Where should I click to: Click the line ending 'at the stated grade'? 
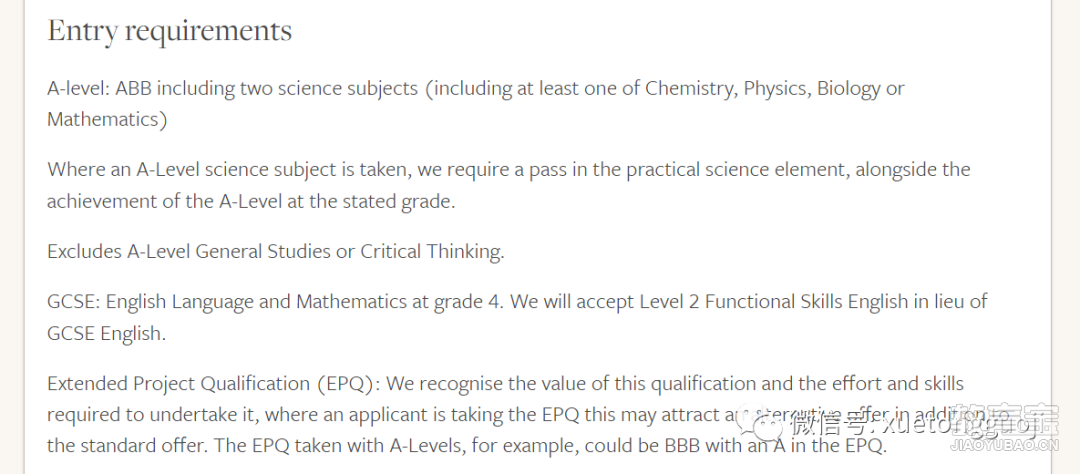(251, 203)
